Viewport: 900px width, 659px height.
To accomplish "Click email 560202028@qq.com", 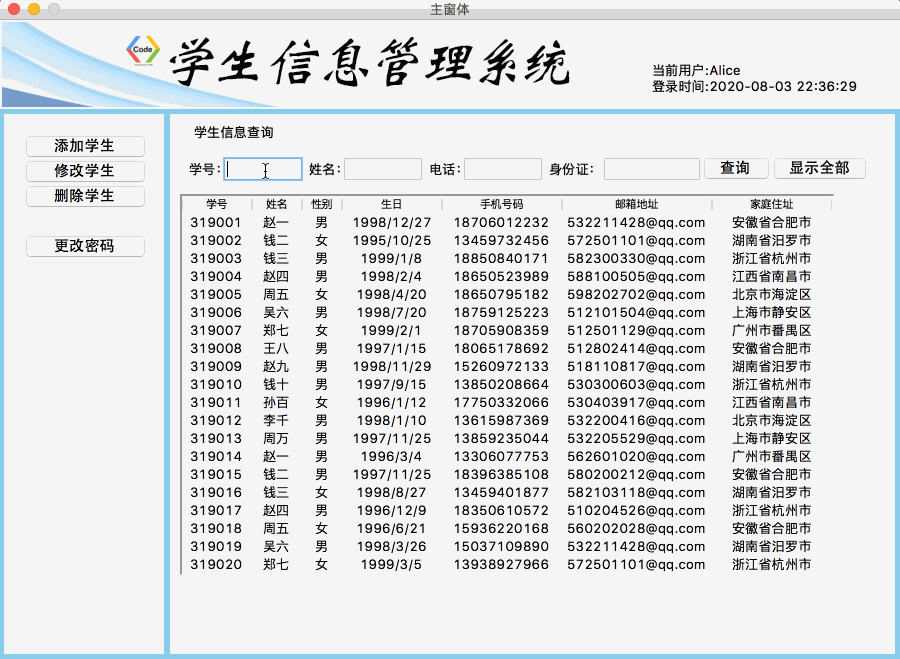I will pyautogui.click(x=637, y=529).
